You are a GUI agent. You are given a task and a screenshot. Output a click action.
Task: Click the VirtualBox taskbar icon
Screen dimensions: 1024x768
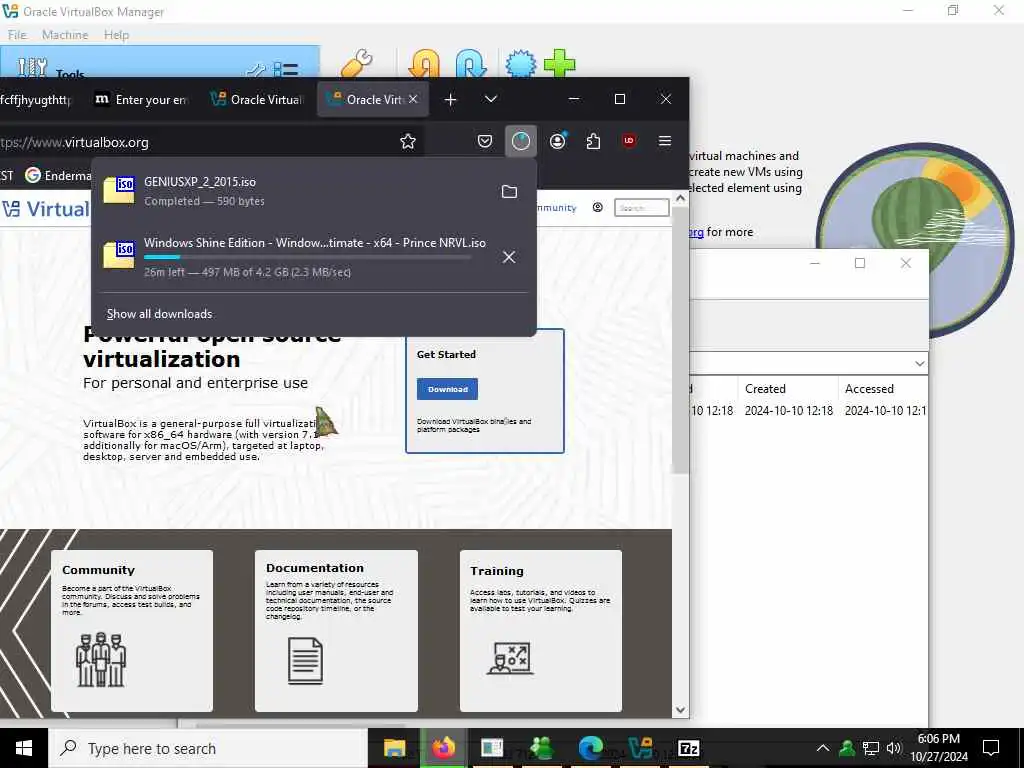640,748
